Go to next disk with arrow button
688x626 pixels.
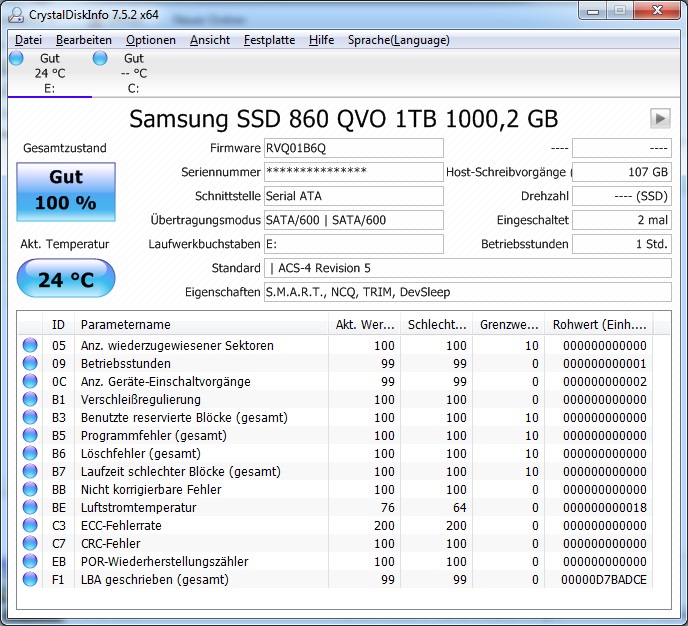(660, 118)
